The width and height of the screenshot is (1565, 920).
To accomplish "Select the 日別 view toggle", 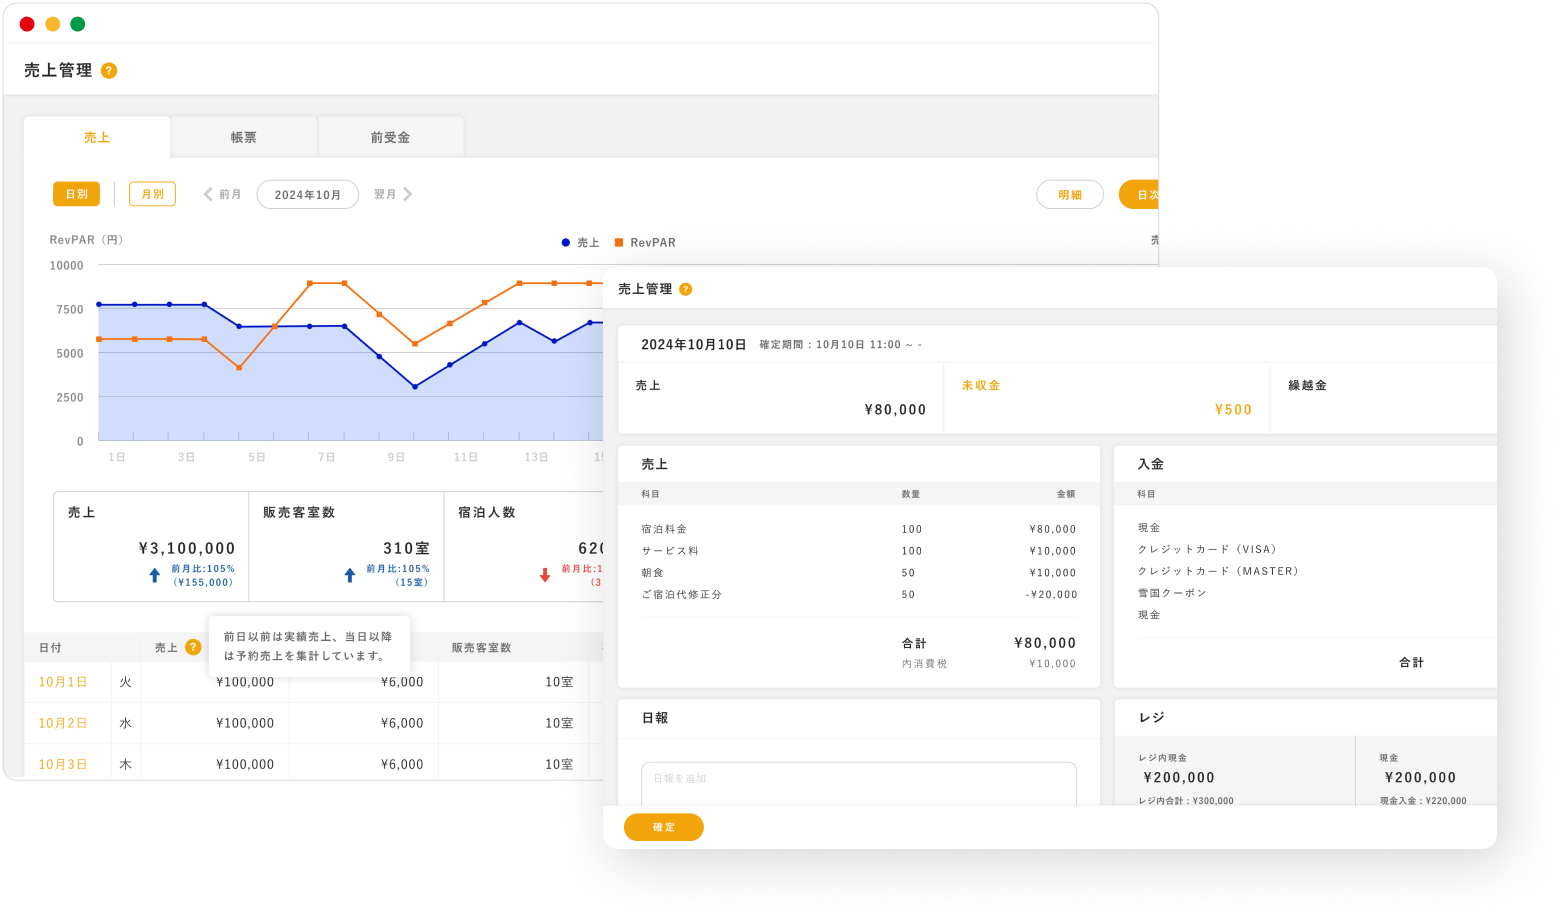I will coord(76,193).
